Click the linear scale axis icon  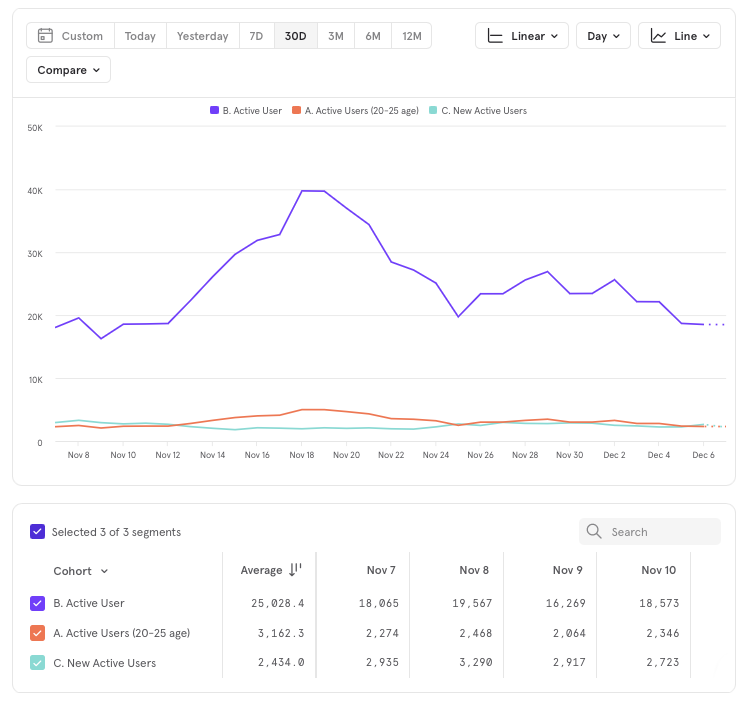coord(495,36)
